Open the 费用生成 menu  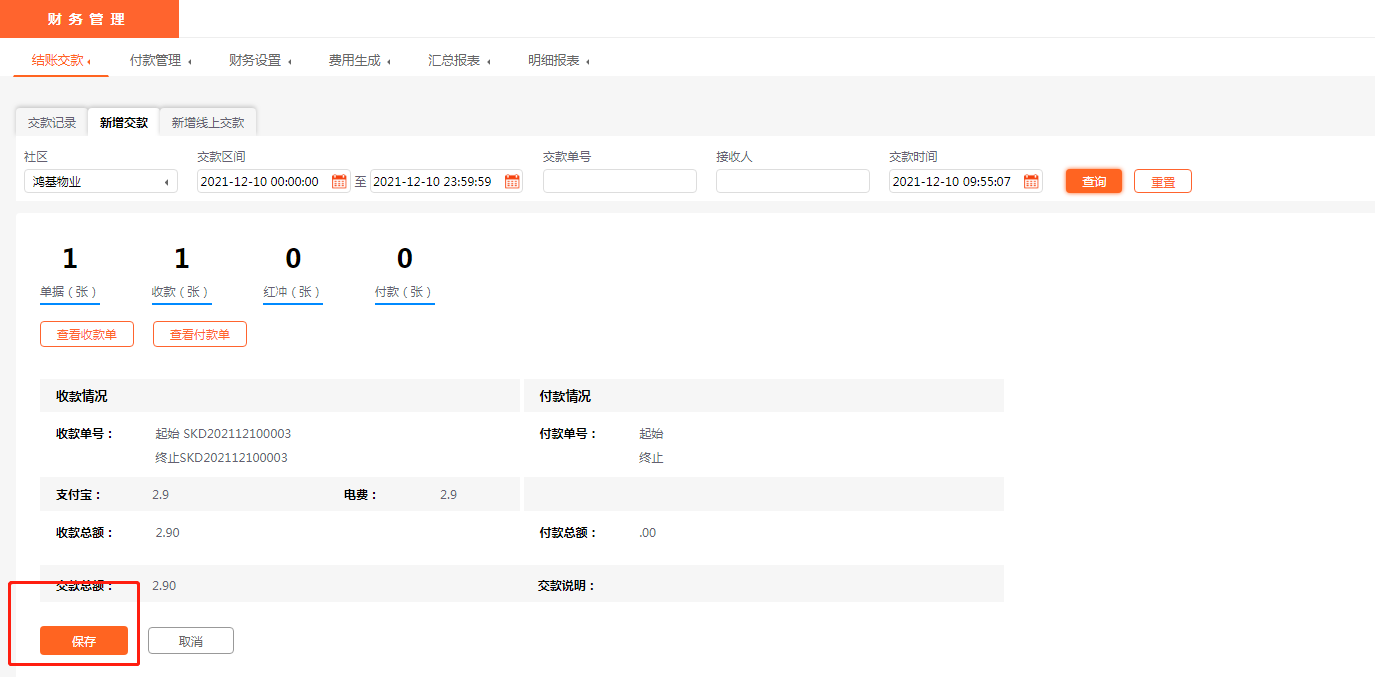coord(358,60)
